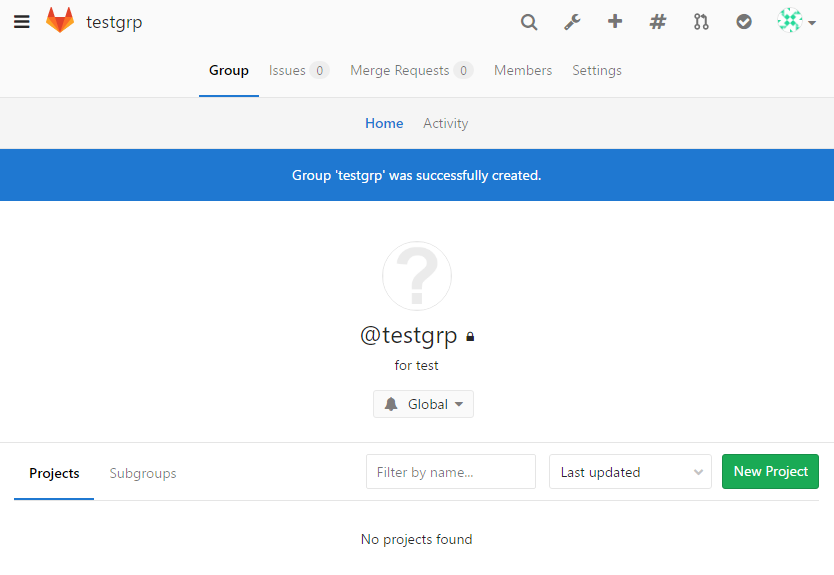Open the Activity sub-navigation link

(x=446, y=123)
